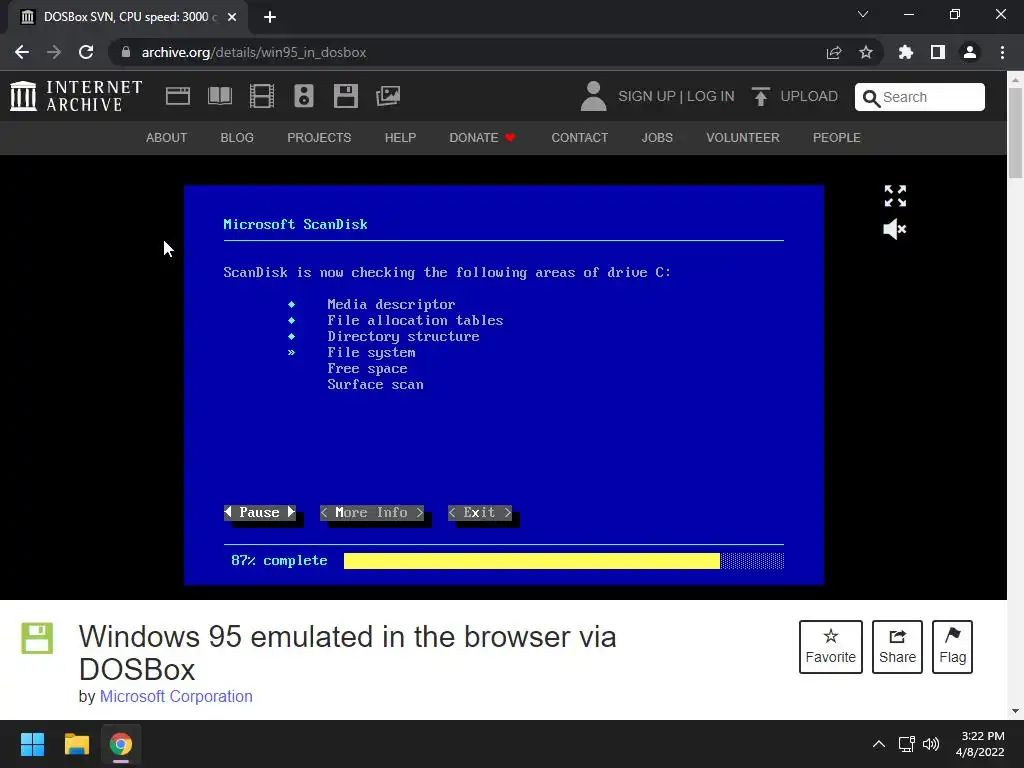Image resolution: width=1024 pixels, height=768 pixels.
Task: Open the Internet Archive home logo
Action: pyautogui.click(x=76, y=96)
